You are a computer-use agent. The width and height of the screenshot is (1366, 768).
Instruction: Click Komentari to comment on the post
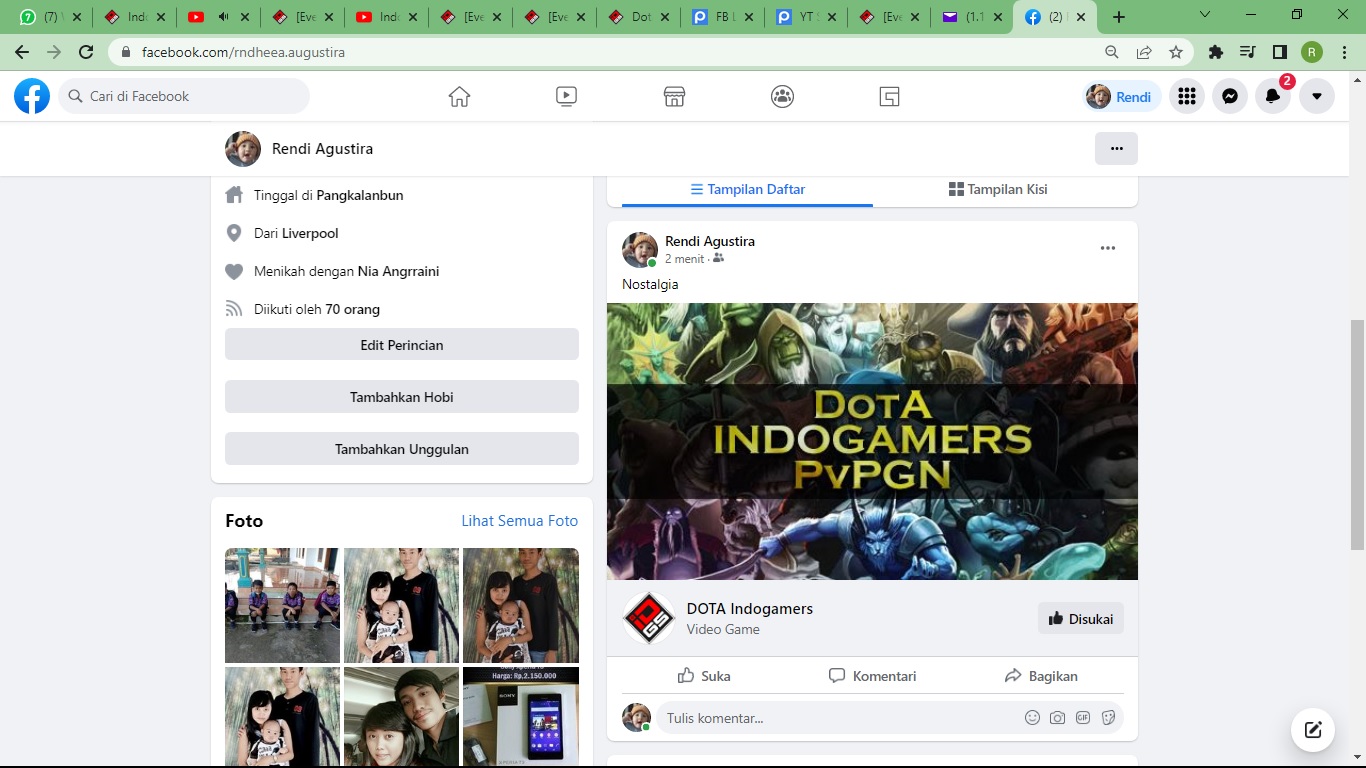click(872, 676)
